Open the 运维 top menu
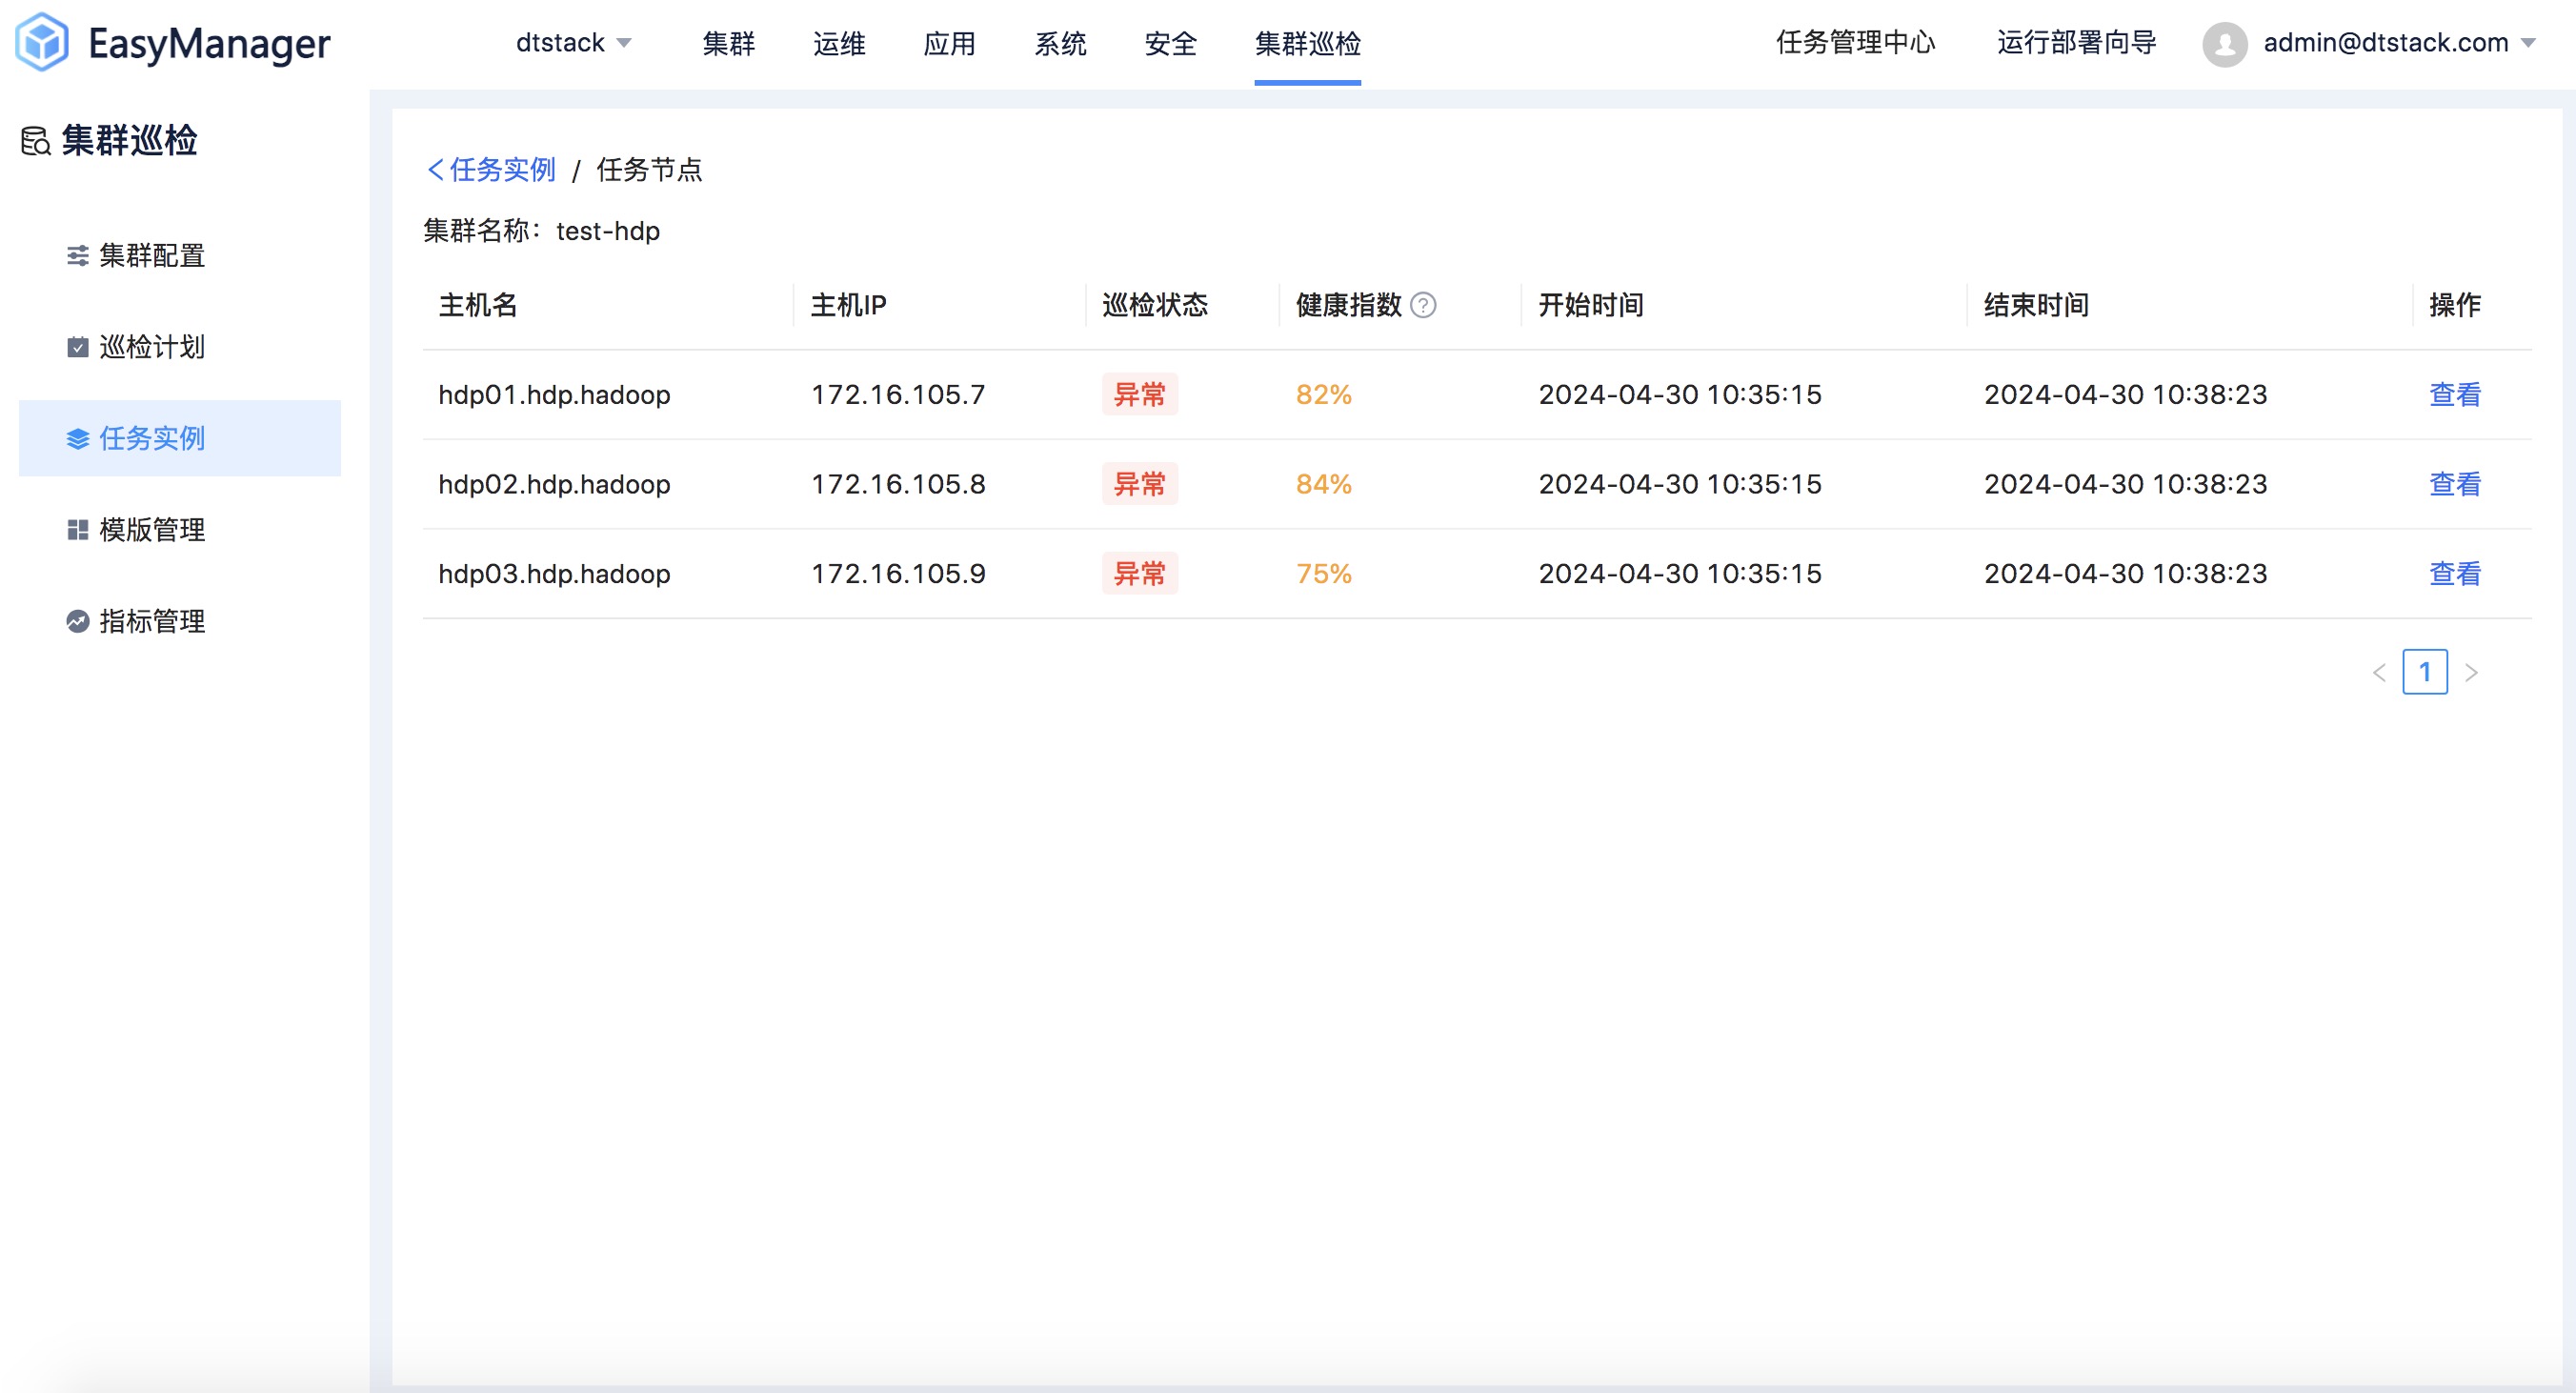This screenshot has height=1393, width=2576. 839,44
